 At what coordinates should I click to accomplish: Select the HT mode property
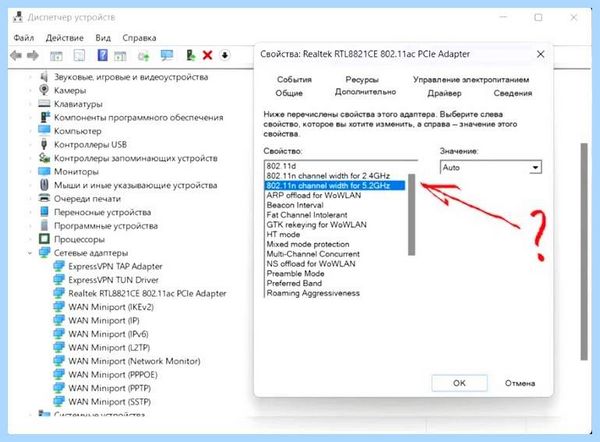click(x=283, y=234)
